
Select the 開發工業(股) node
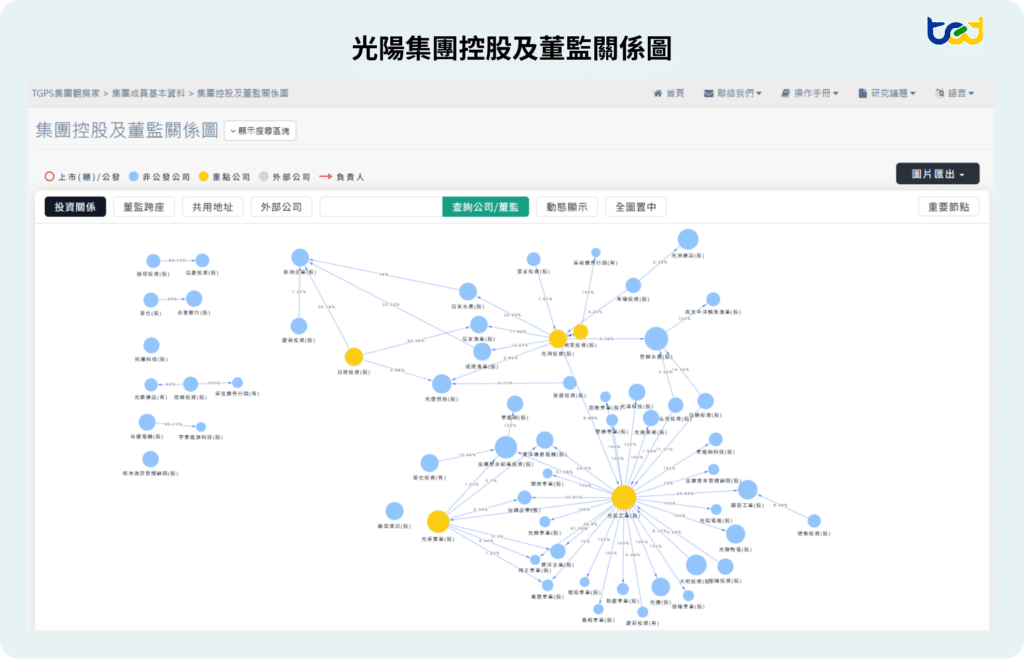click(747, 489)
